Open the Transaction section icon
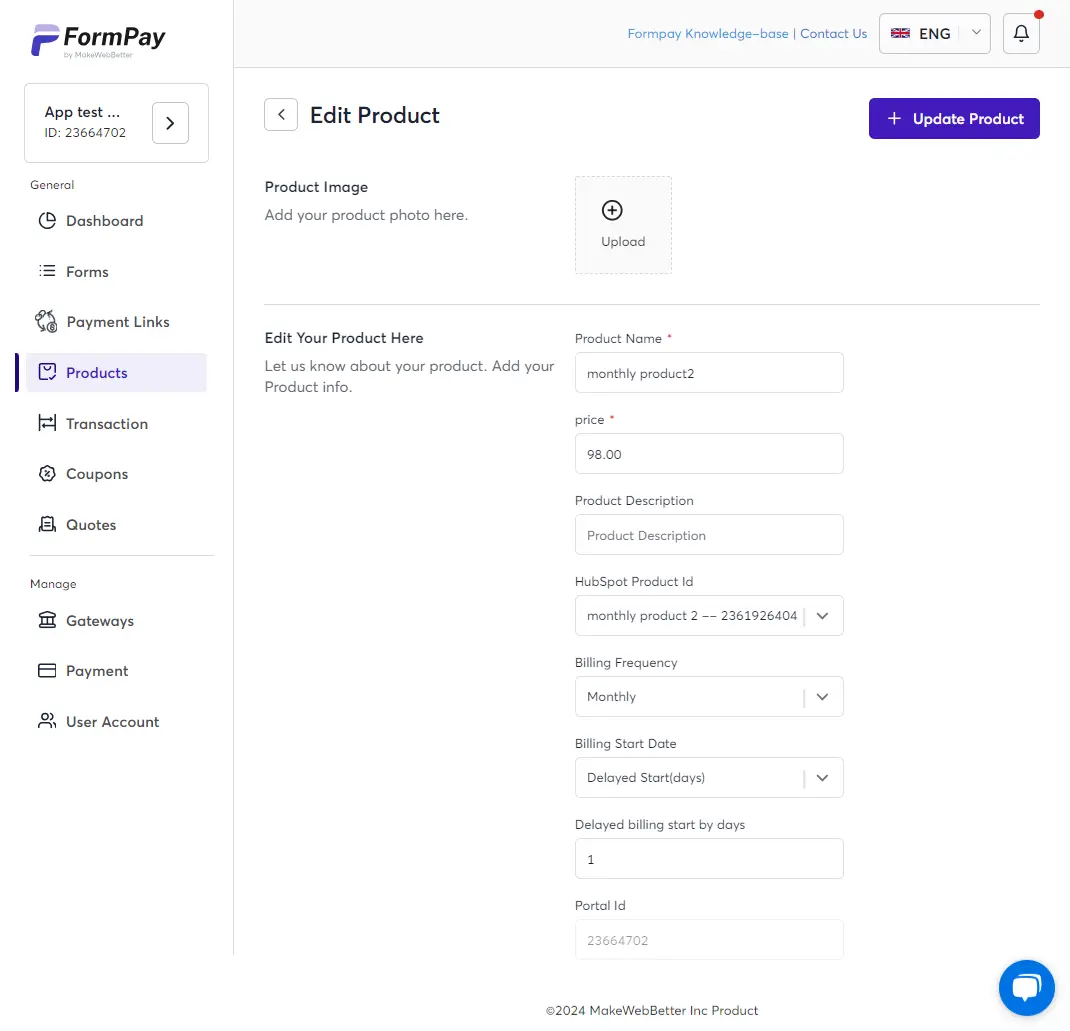 click(46, 423)
